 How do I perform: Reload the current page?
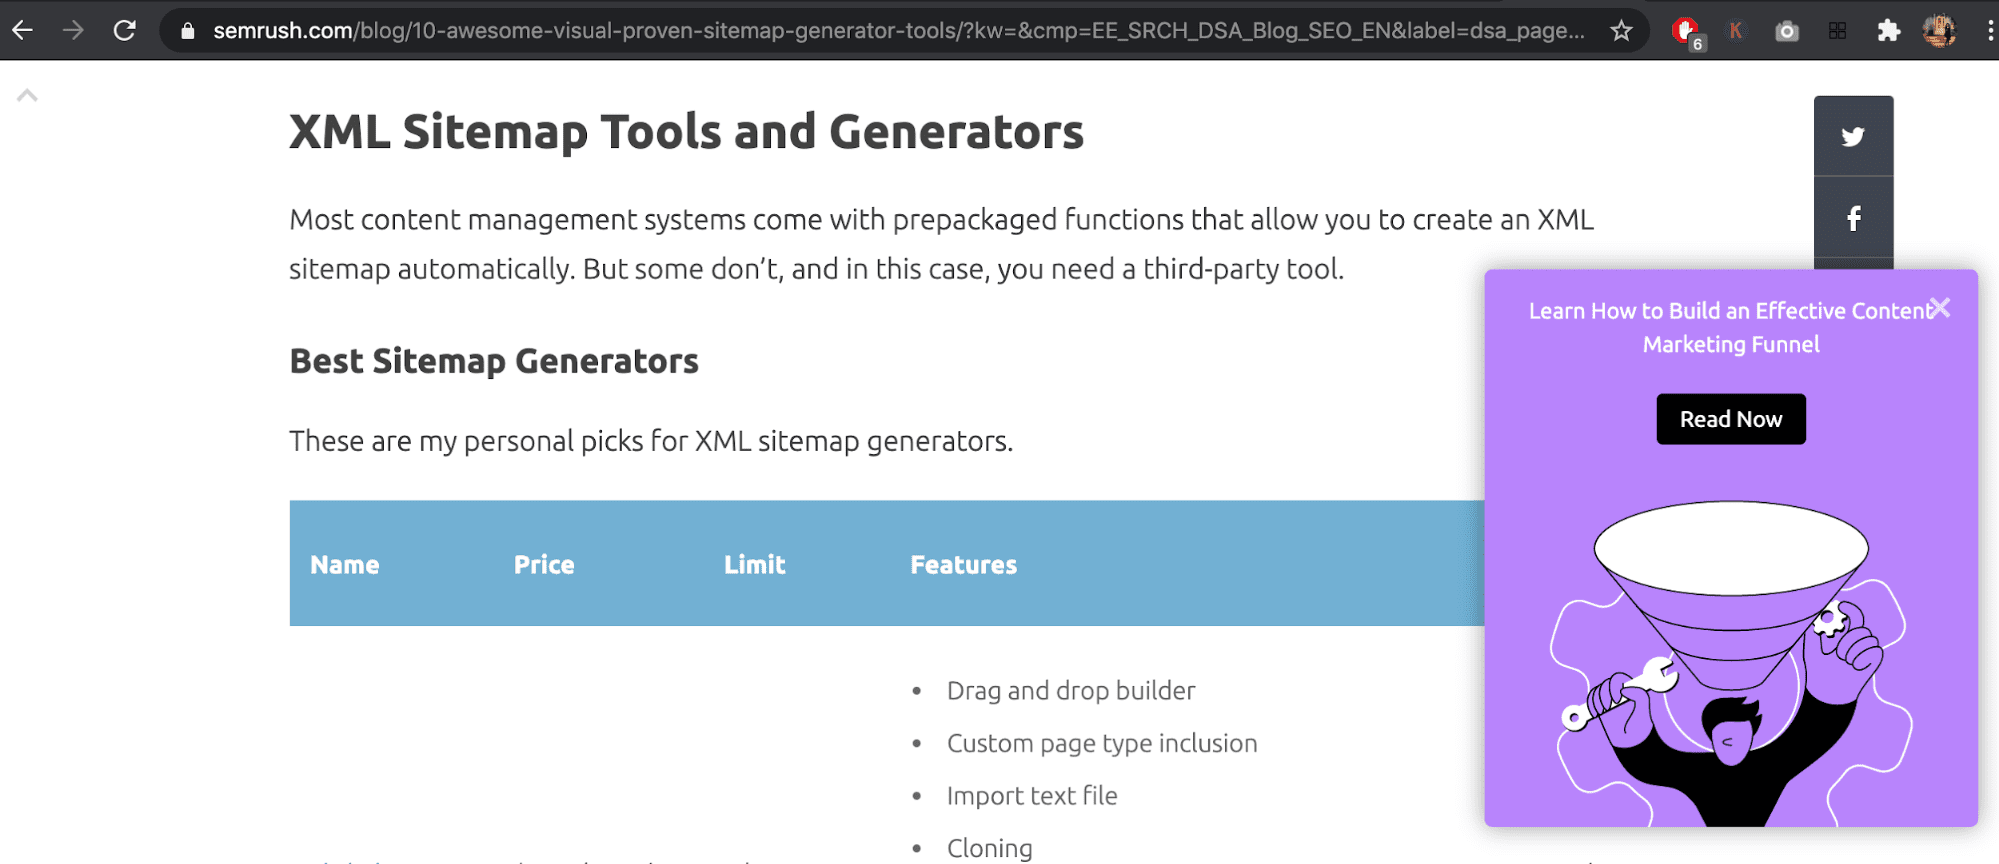(124, 30)
